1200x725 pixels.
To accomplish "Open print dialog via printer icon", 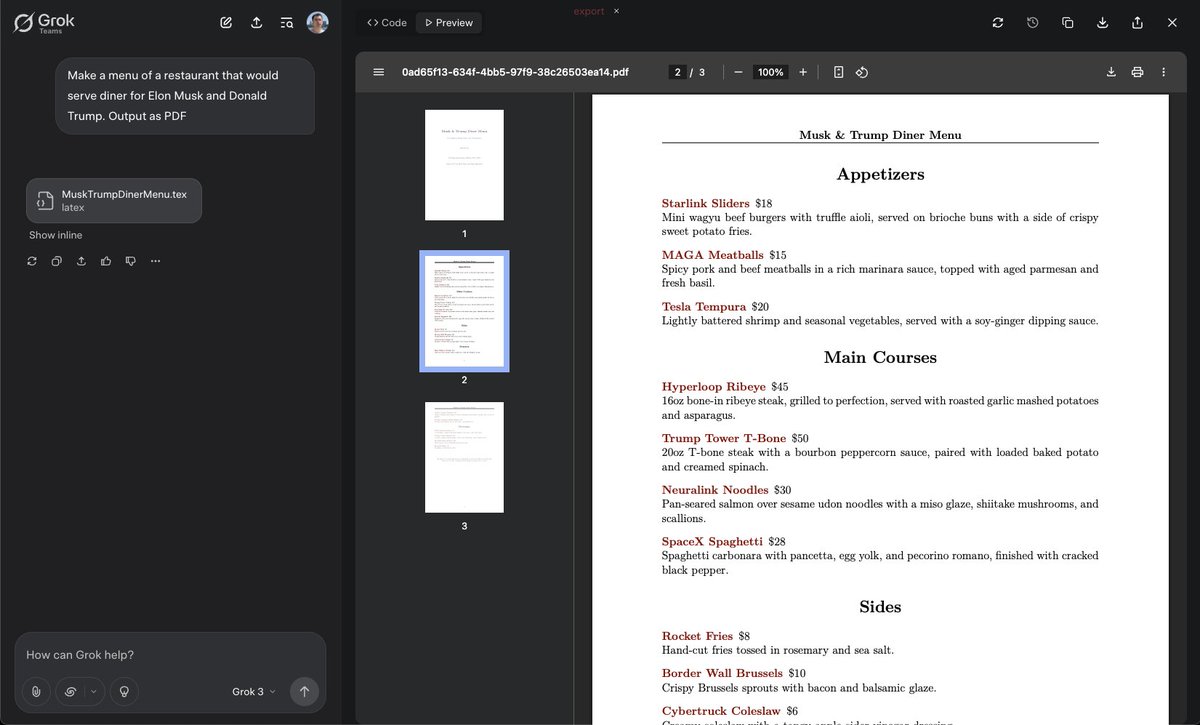I will tap(1137, 72).
